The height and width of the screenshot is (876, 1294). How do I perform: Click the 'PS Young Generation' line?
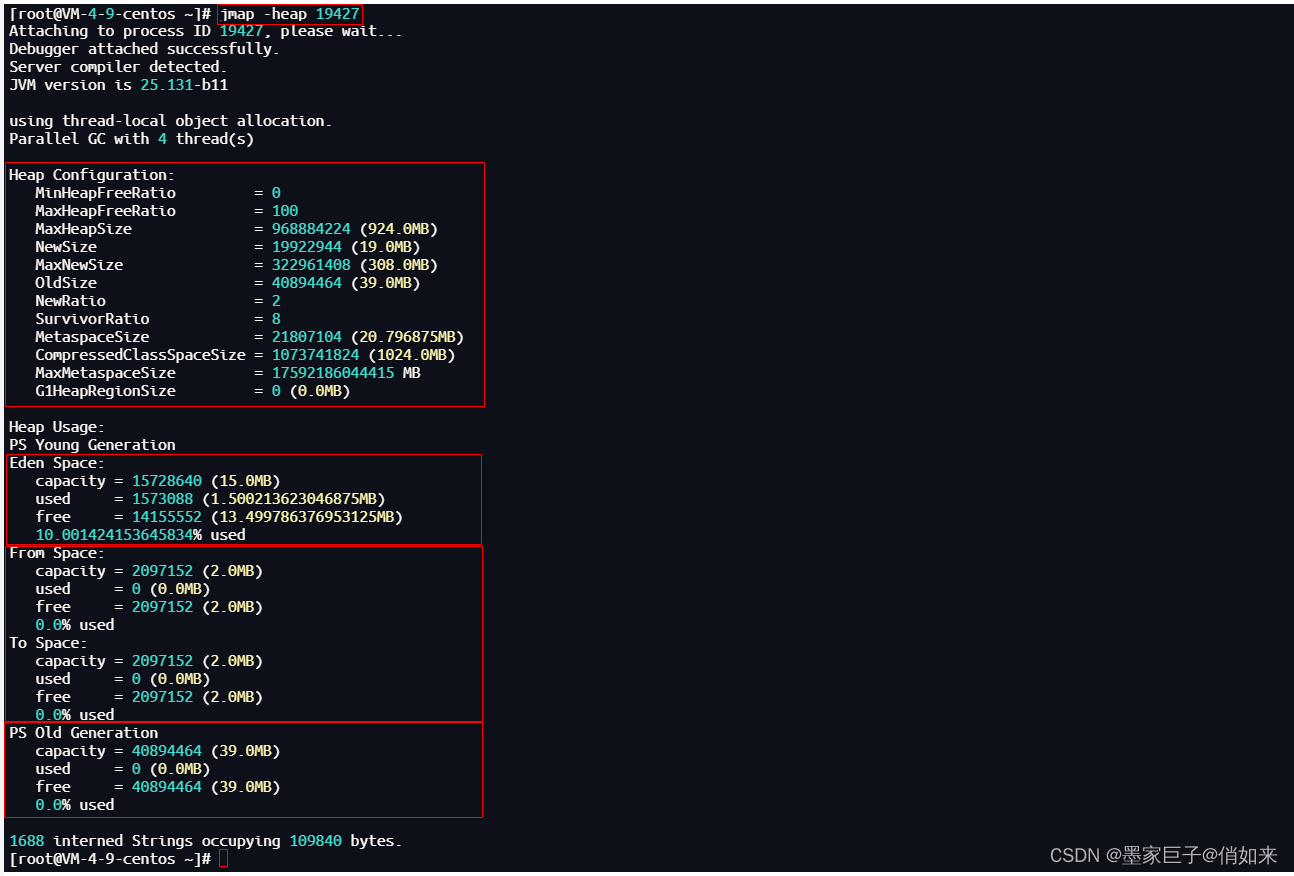(x=92, y=445)
